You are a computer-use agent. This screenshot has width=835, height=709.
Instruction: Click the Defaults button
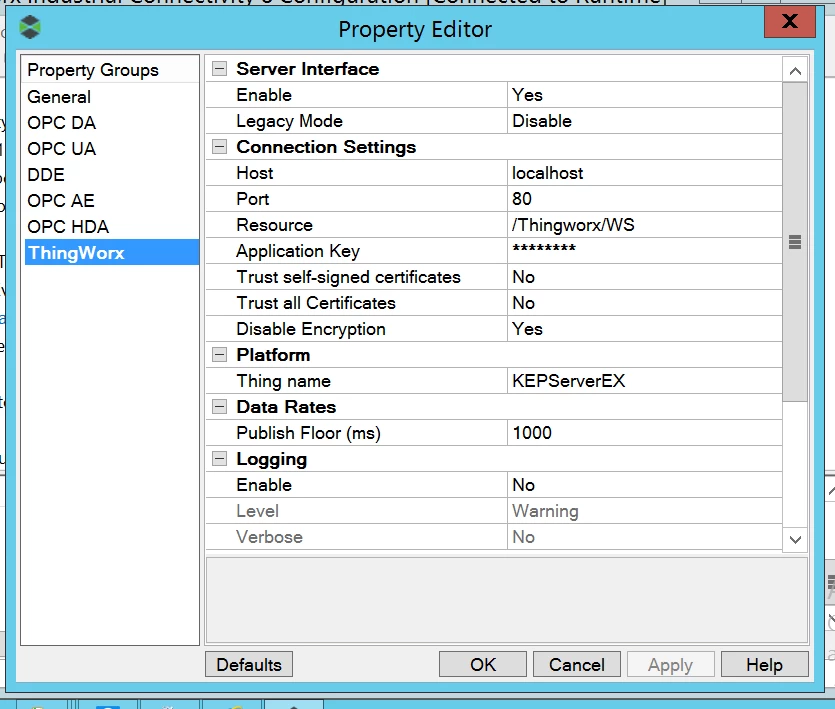click(x=249, y=664)
